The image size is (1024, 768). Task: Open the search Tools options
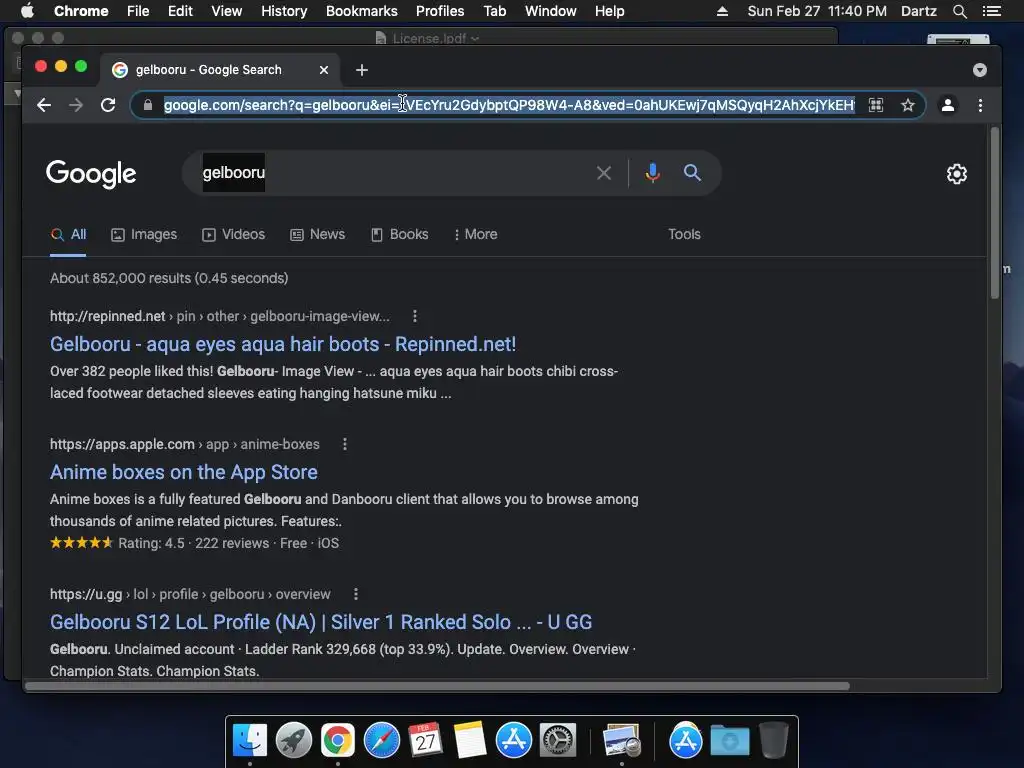[x=684, y=234]
